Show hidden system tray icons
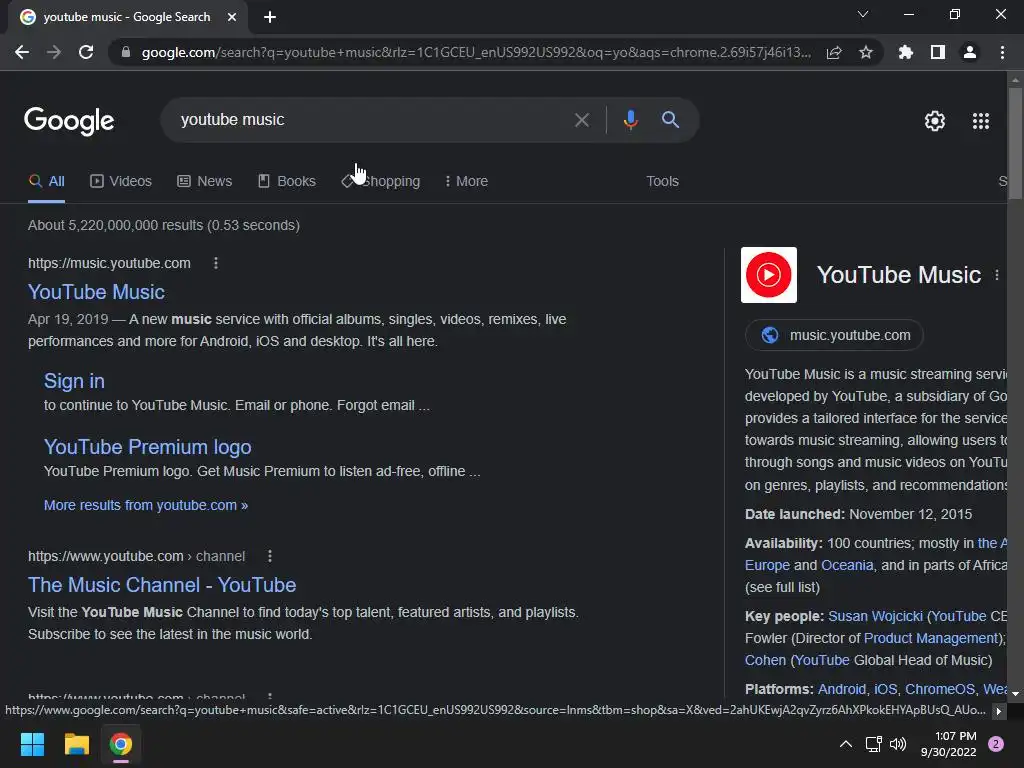Viewport: 1024px width, 768px height. [846, 744]
